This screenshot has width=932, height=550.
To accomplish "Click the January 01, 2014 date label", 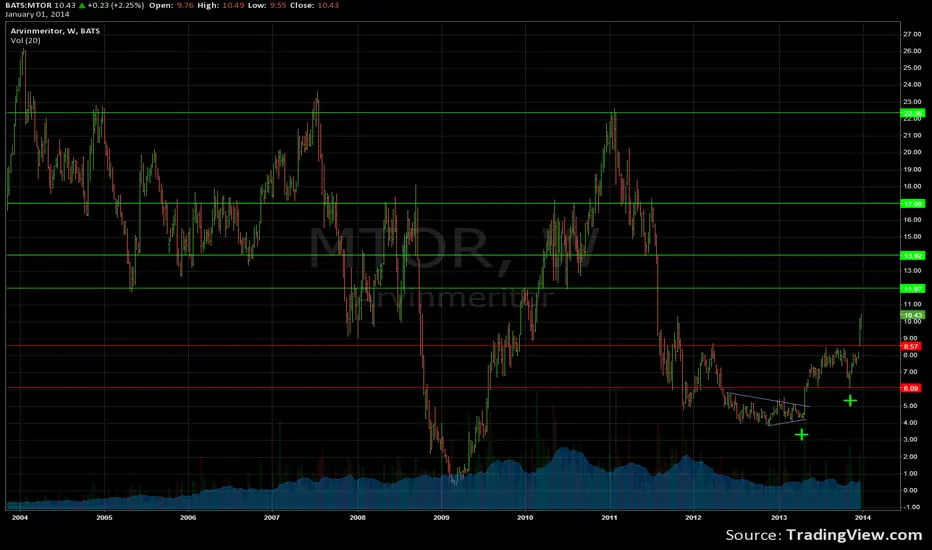I will 37,14.
